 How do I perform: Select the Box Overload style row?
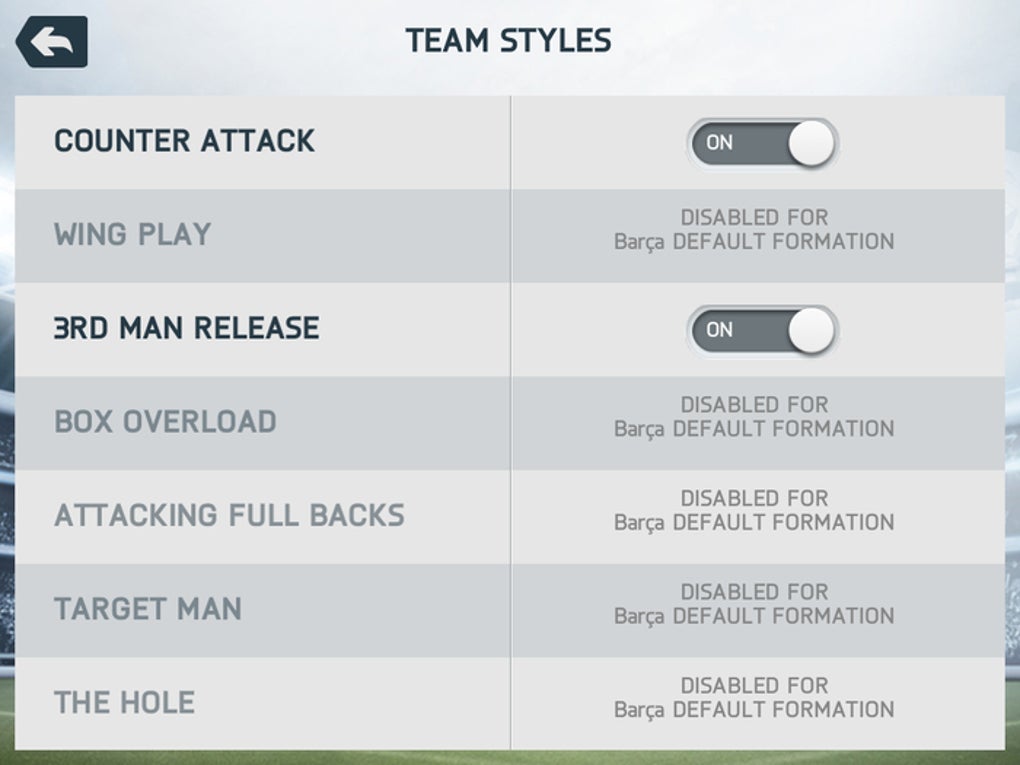pyautogui.click(x=510, y=423)
